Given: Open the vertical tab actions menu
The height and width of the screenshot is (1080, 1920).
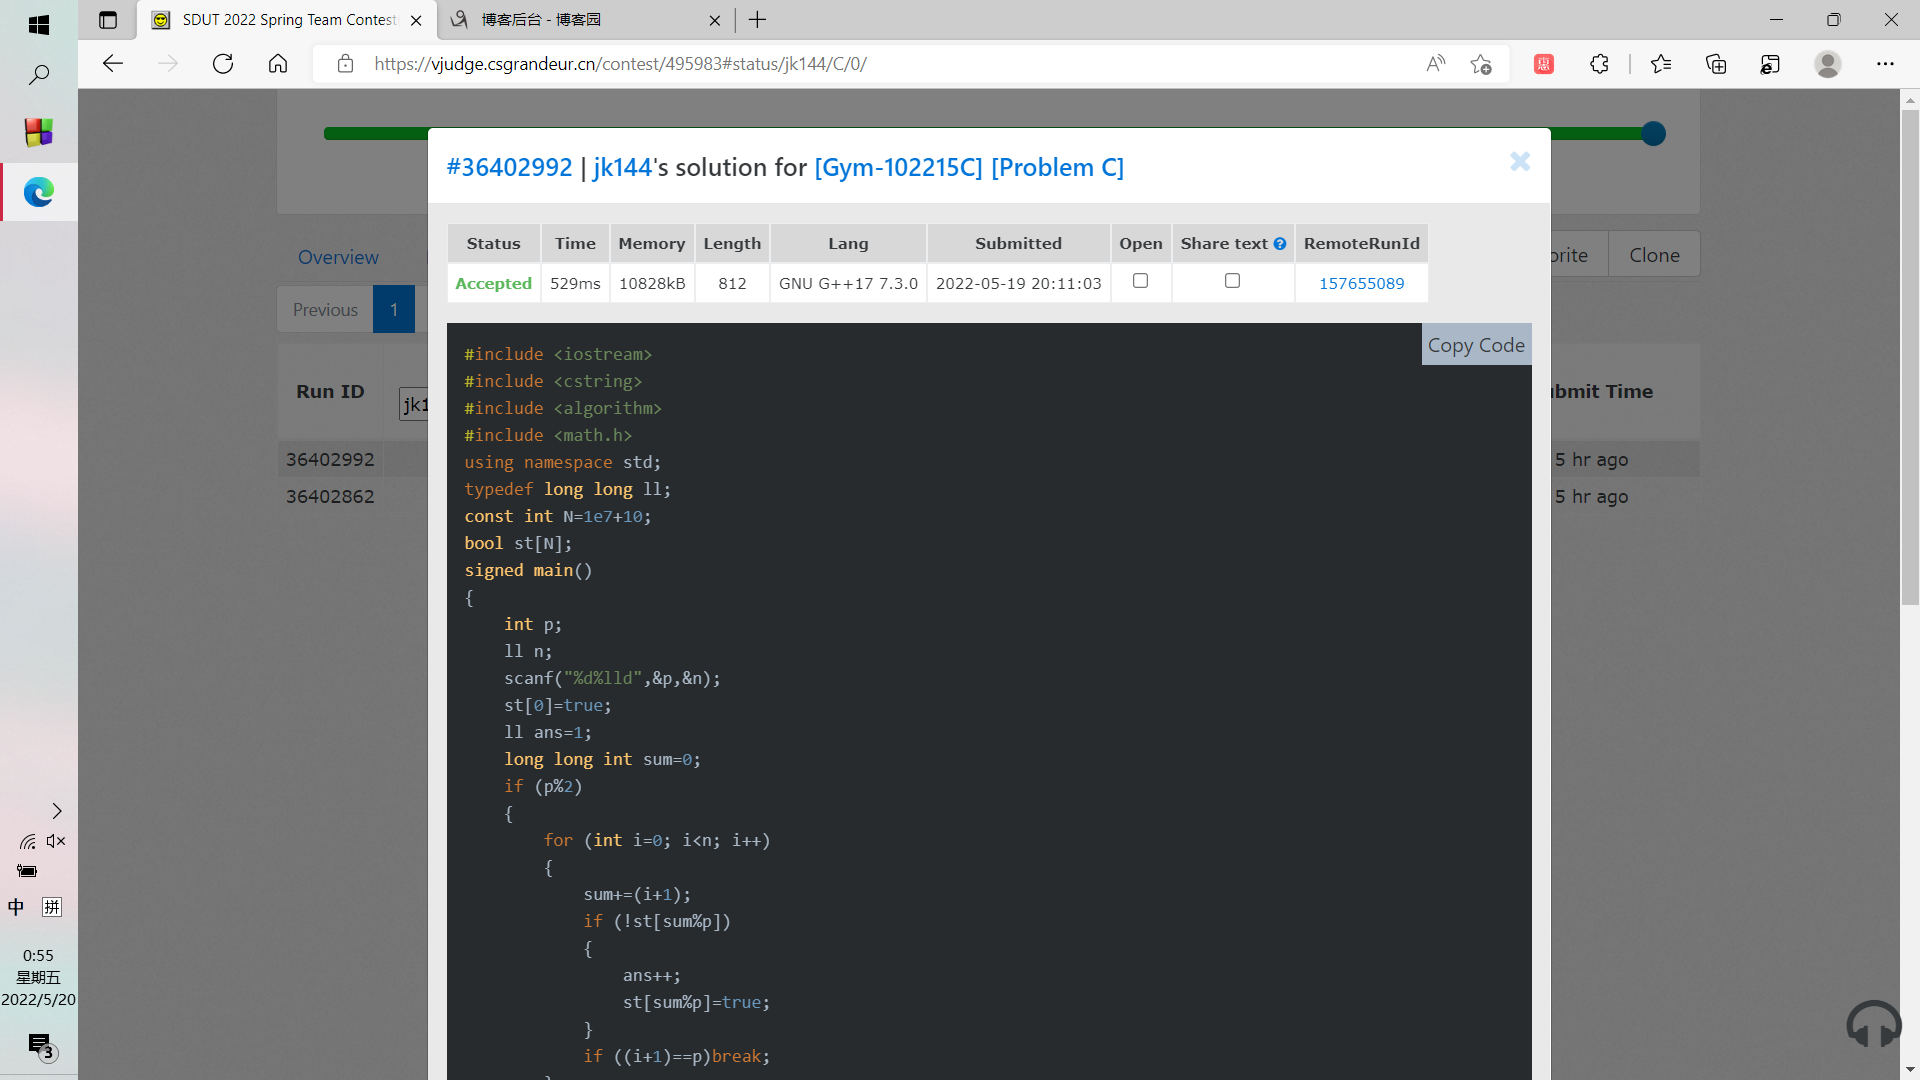Looking at the screenshot, I should click(108, 20).
